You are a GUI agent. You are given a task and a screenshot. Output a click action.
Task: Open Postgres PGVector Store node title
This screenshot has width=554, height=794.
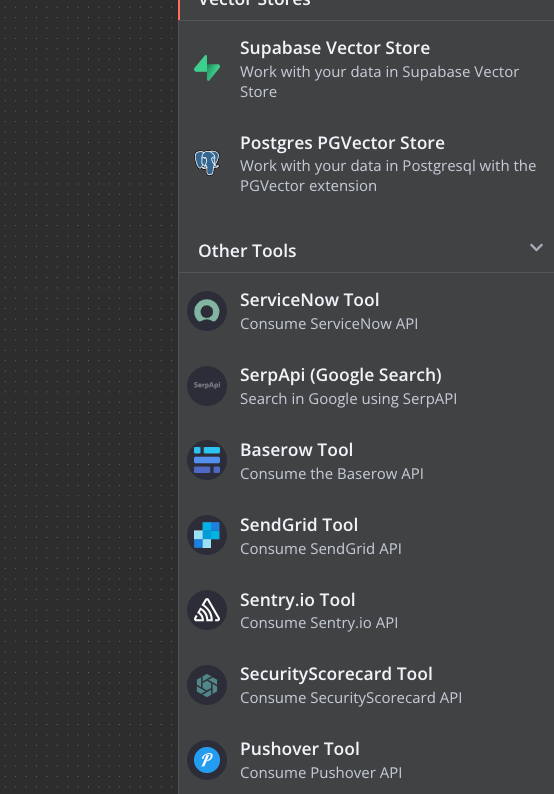(x=342, y=143)
